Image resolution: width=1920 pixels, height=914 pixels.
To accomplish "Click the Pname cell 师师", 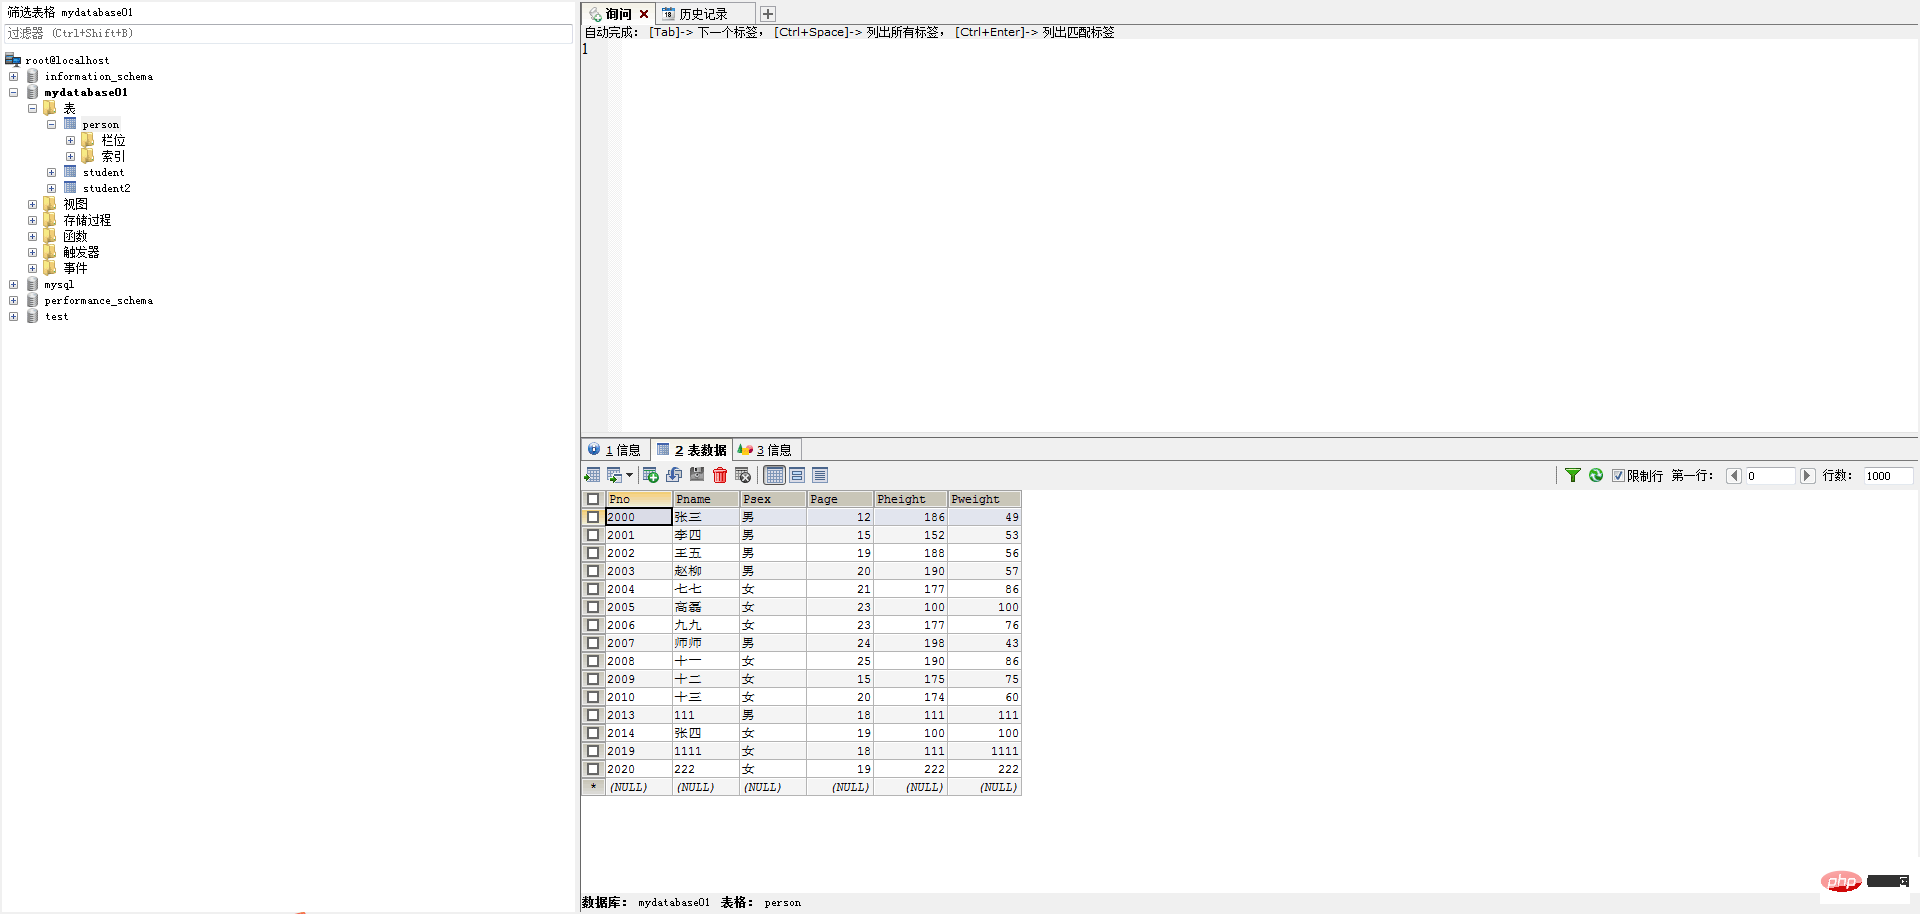I will [705, 643].
